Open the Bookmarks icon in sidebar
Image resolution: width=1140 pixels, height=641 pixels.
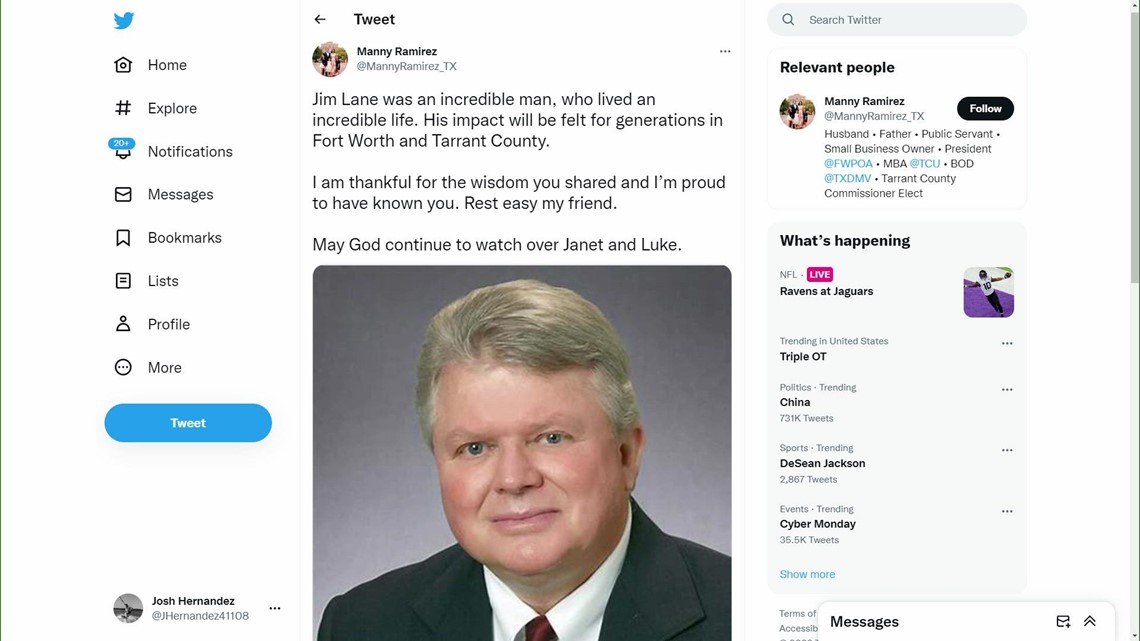(x=123, y=238)
